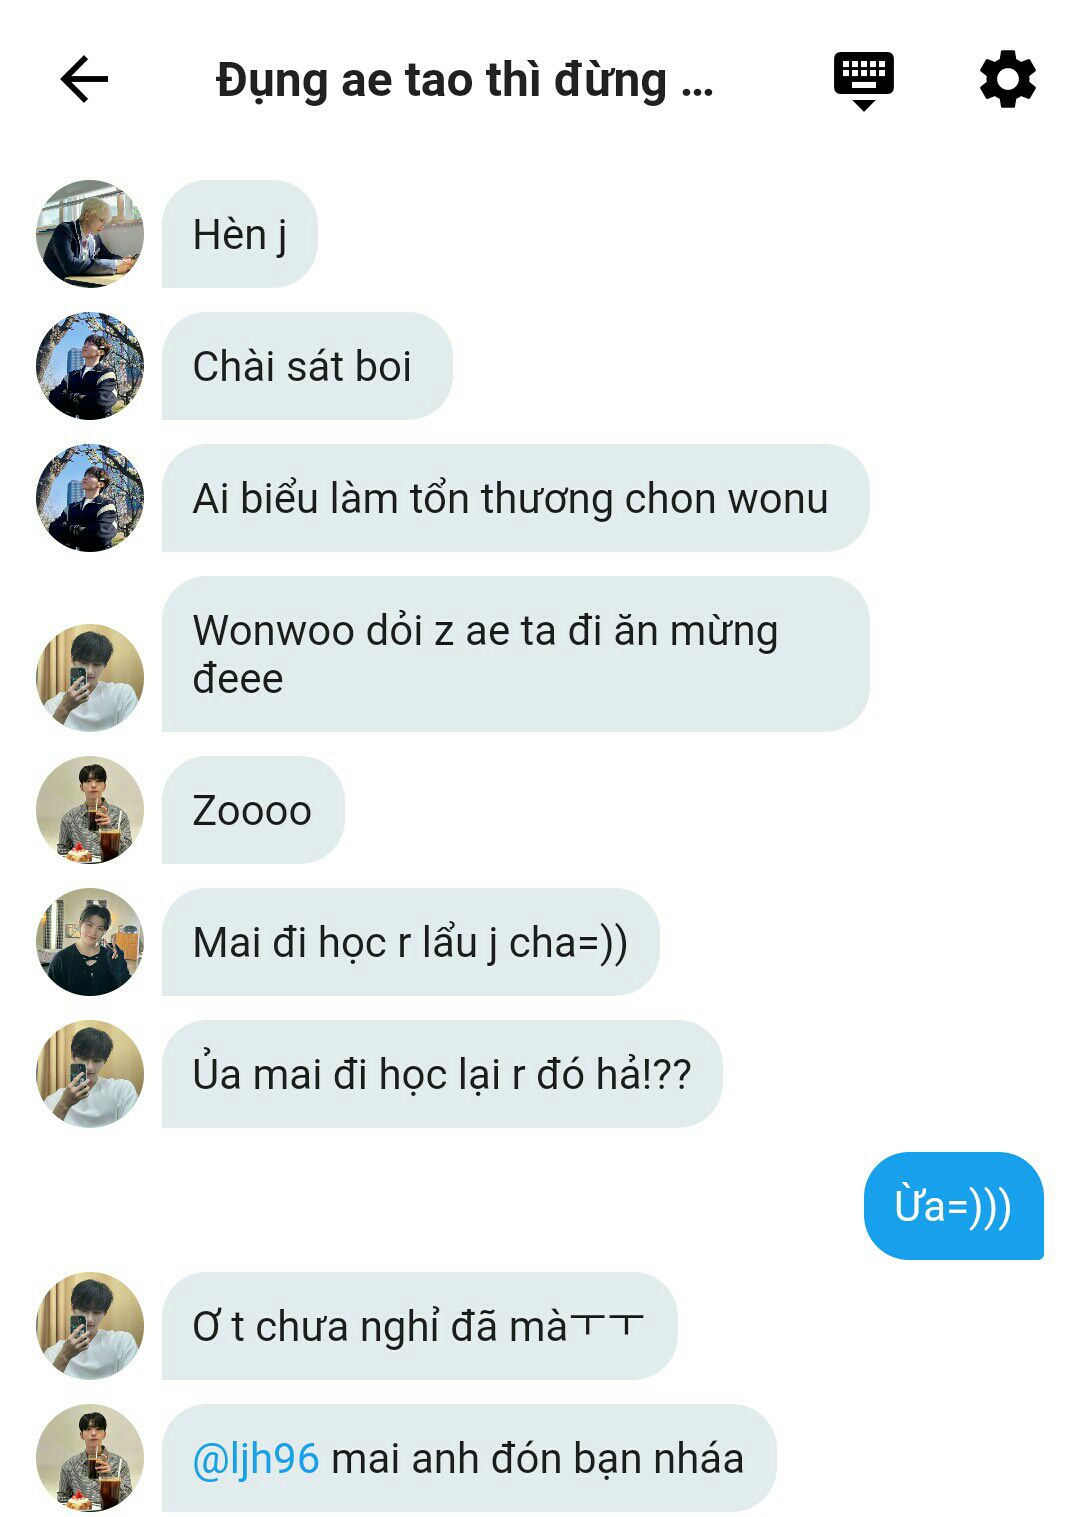Tap avatar next to 'Mai đi học r lẩu j cha' message

tap(90, 942)
